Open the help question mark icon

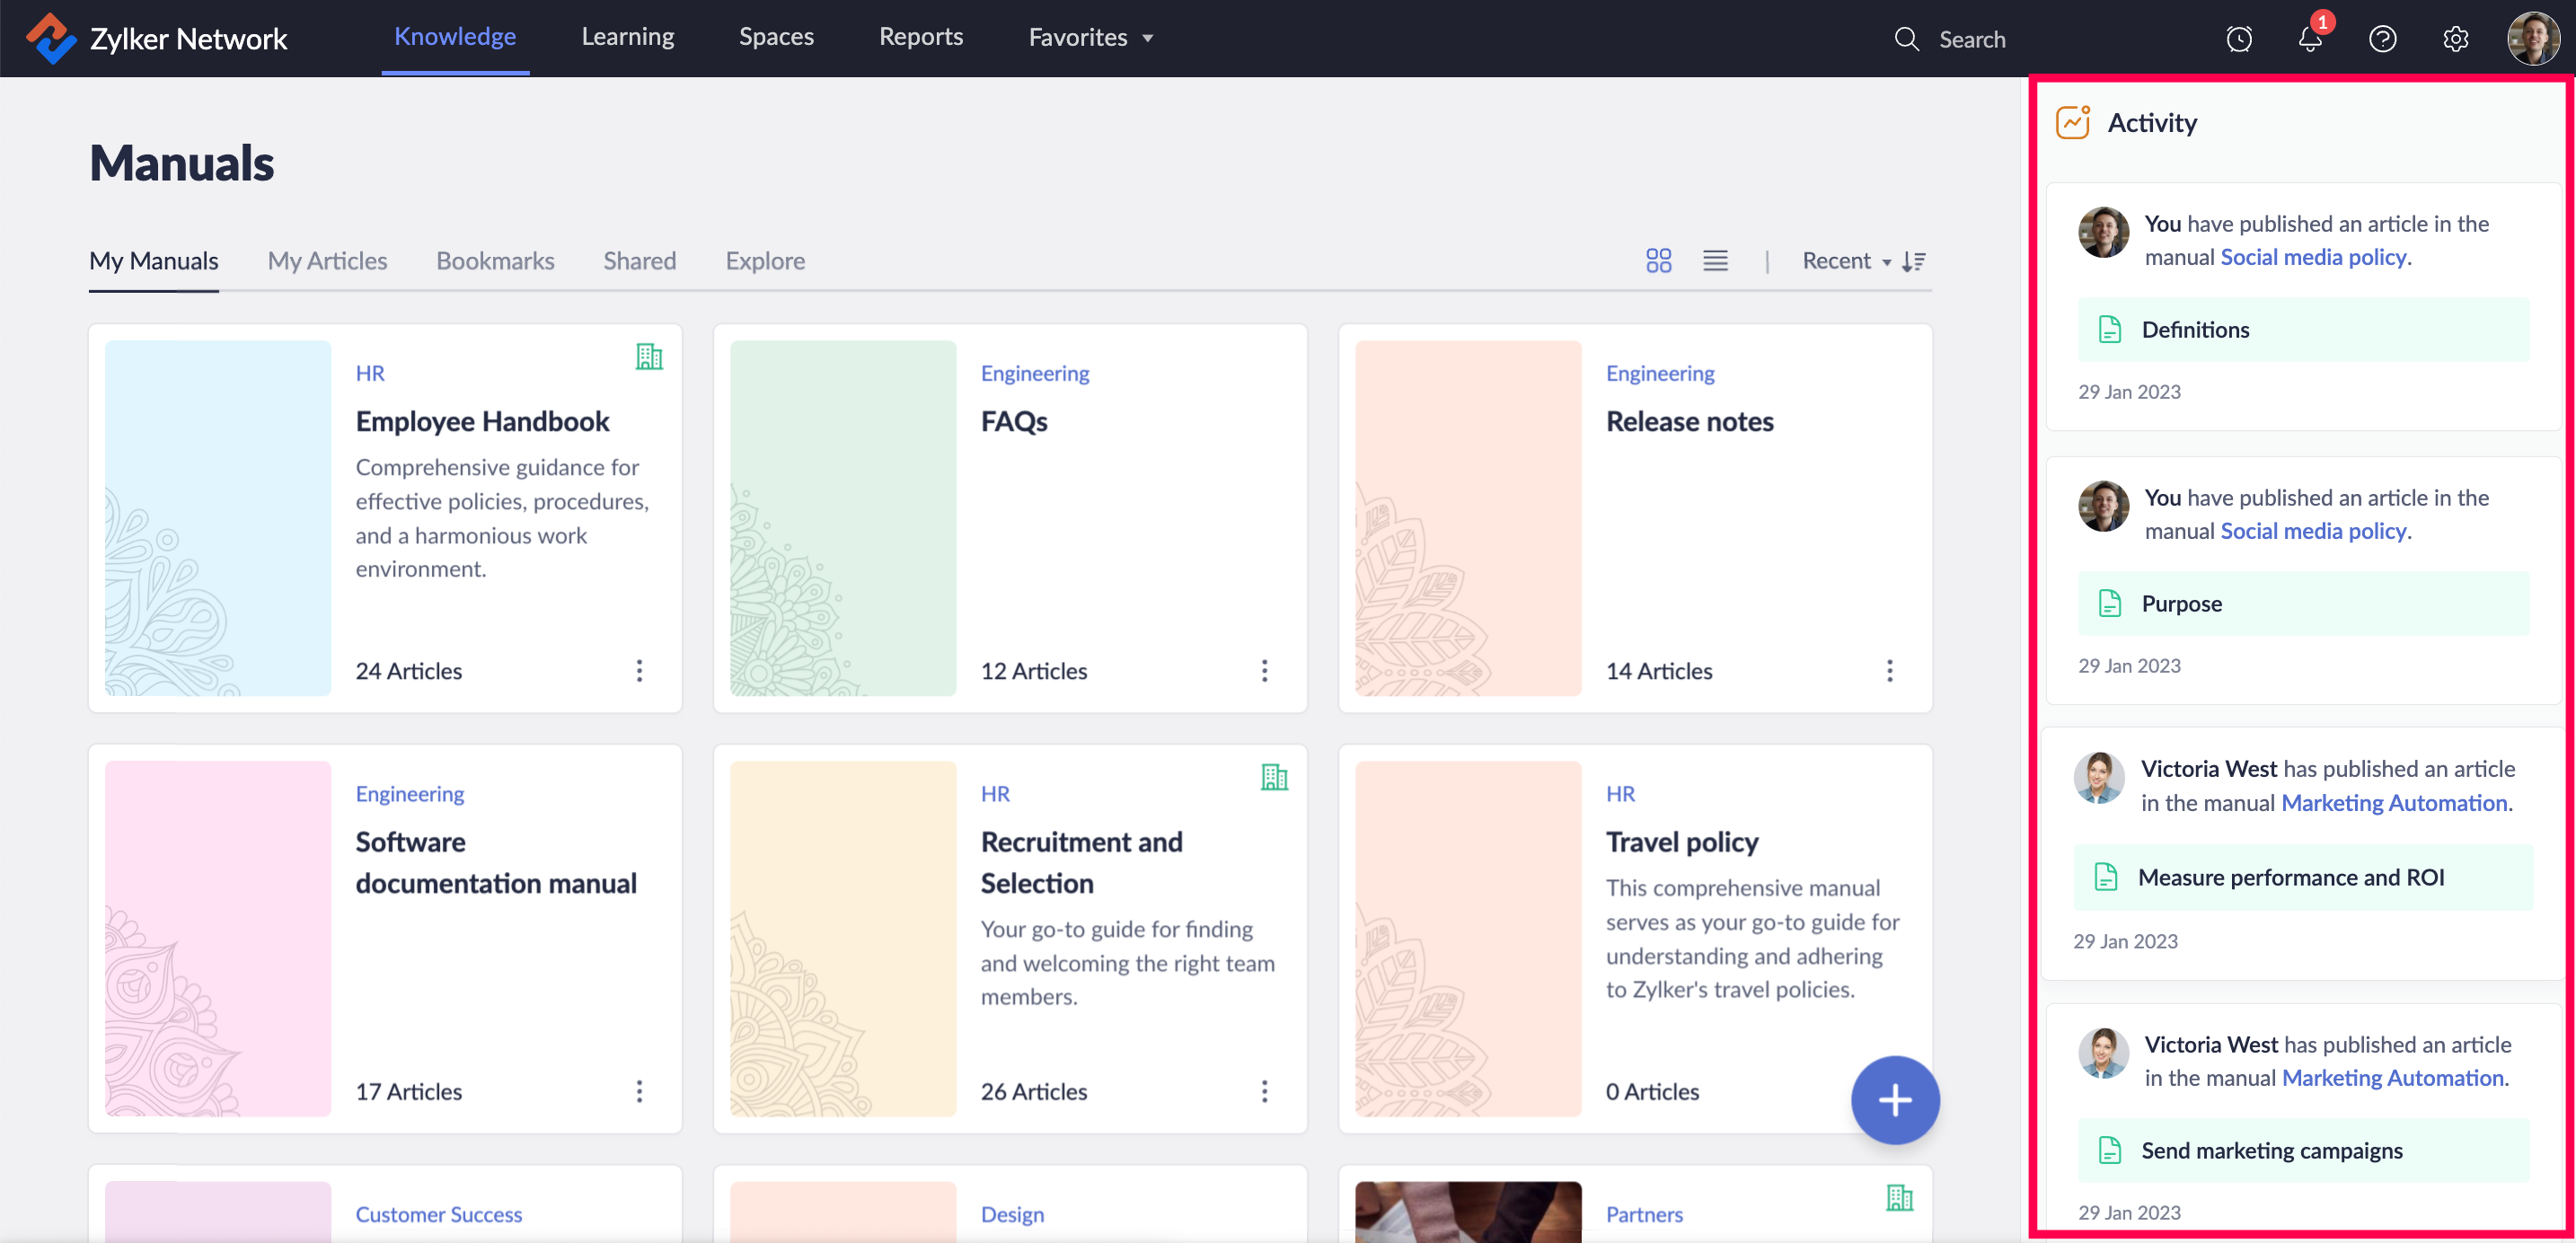point(2382,39)
